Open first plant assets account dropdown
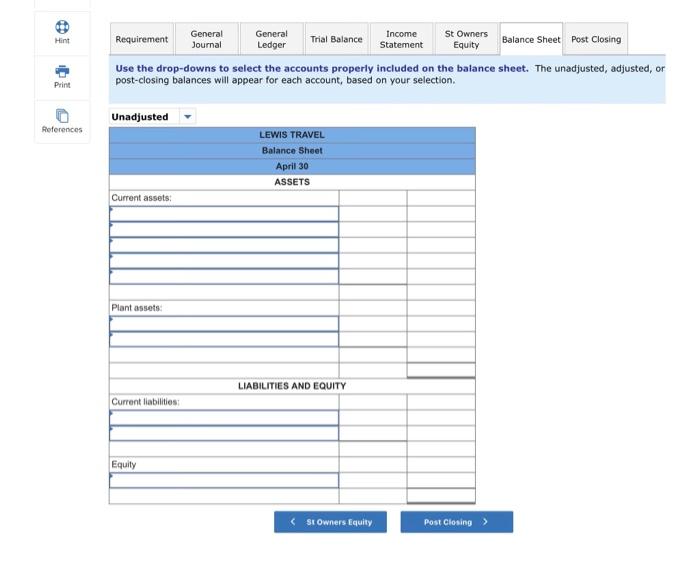This screenshot has height=576, width=700. (x=224, y=324)
